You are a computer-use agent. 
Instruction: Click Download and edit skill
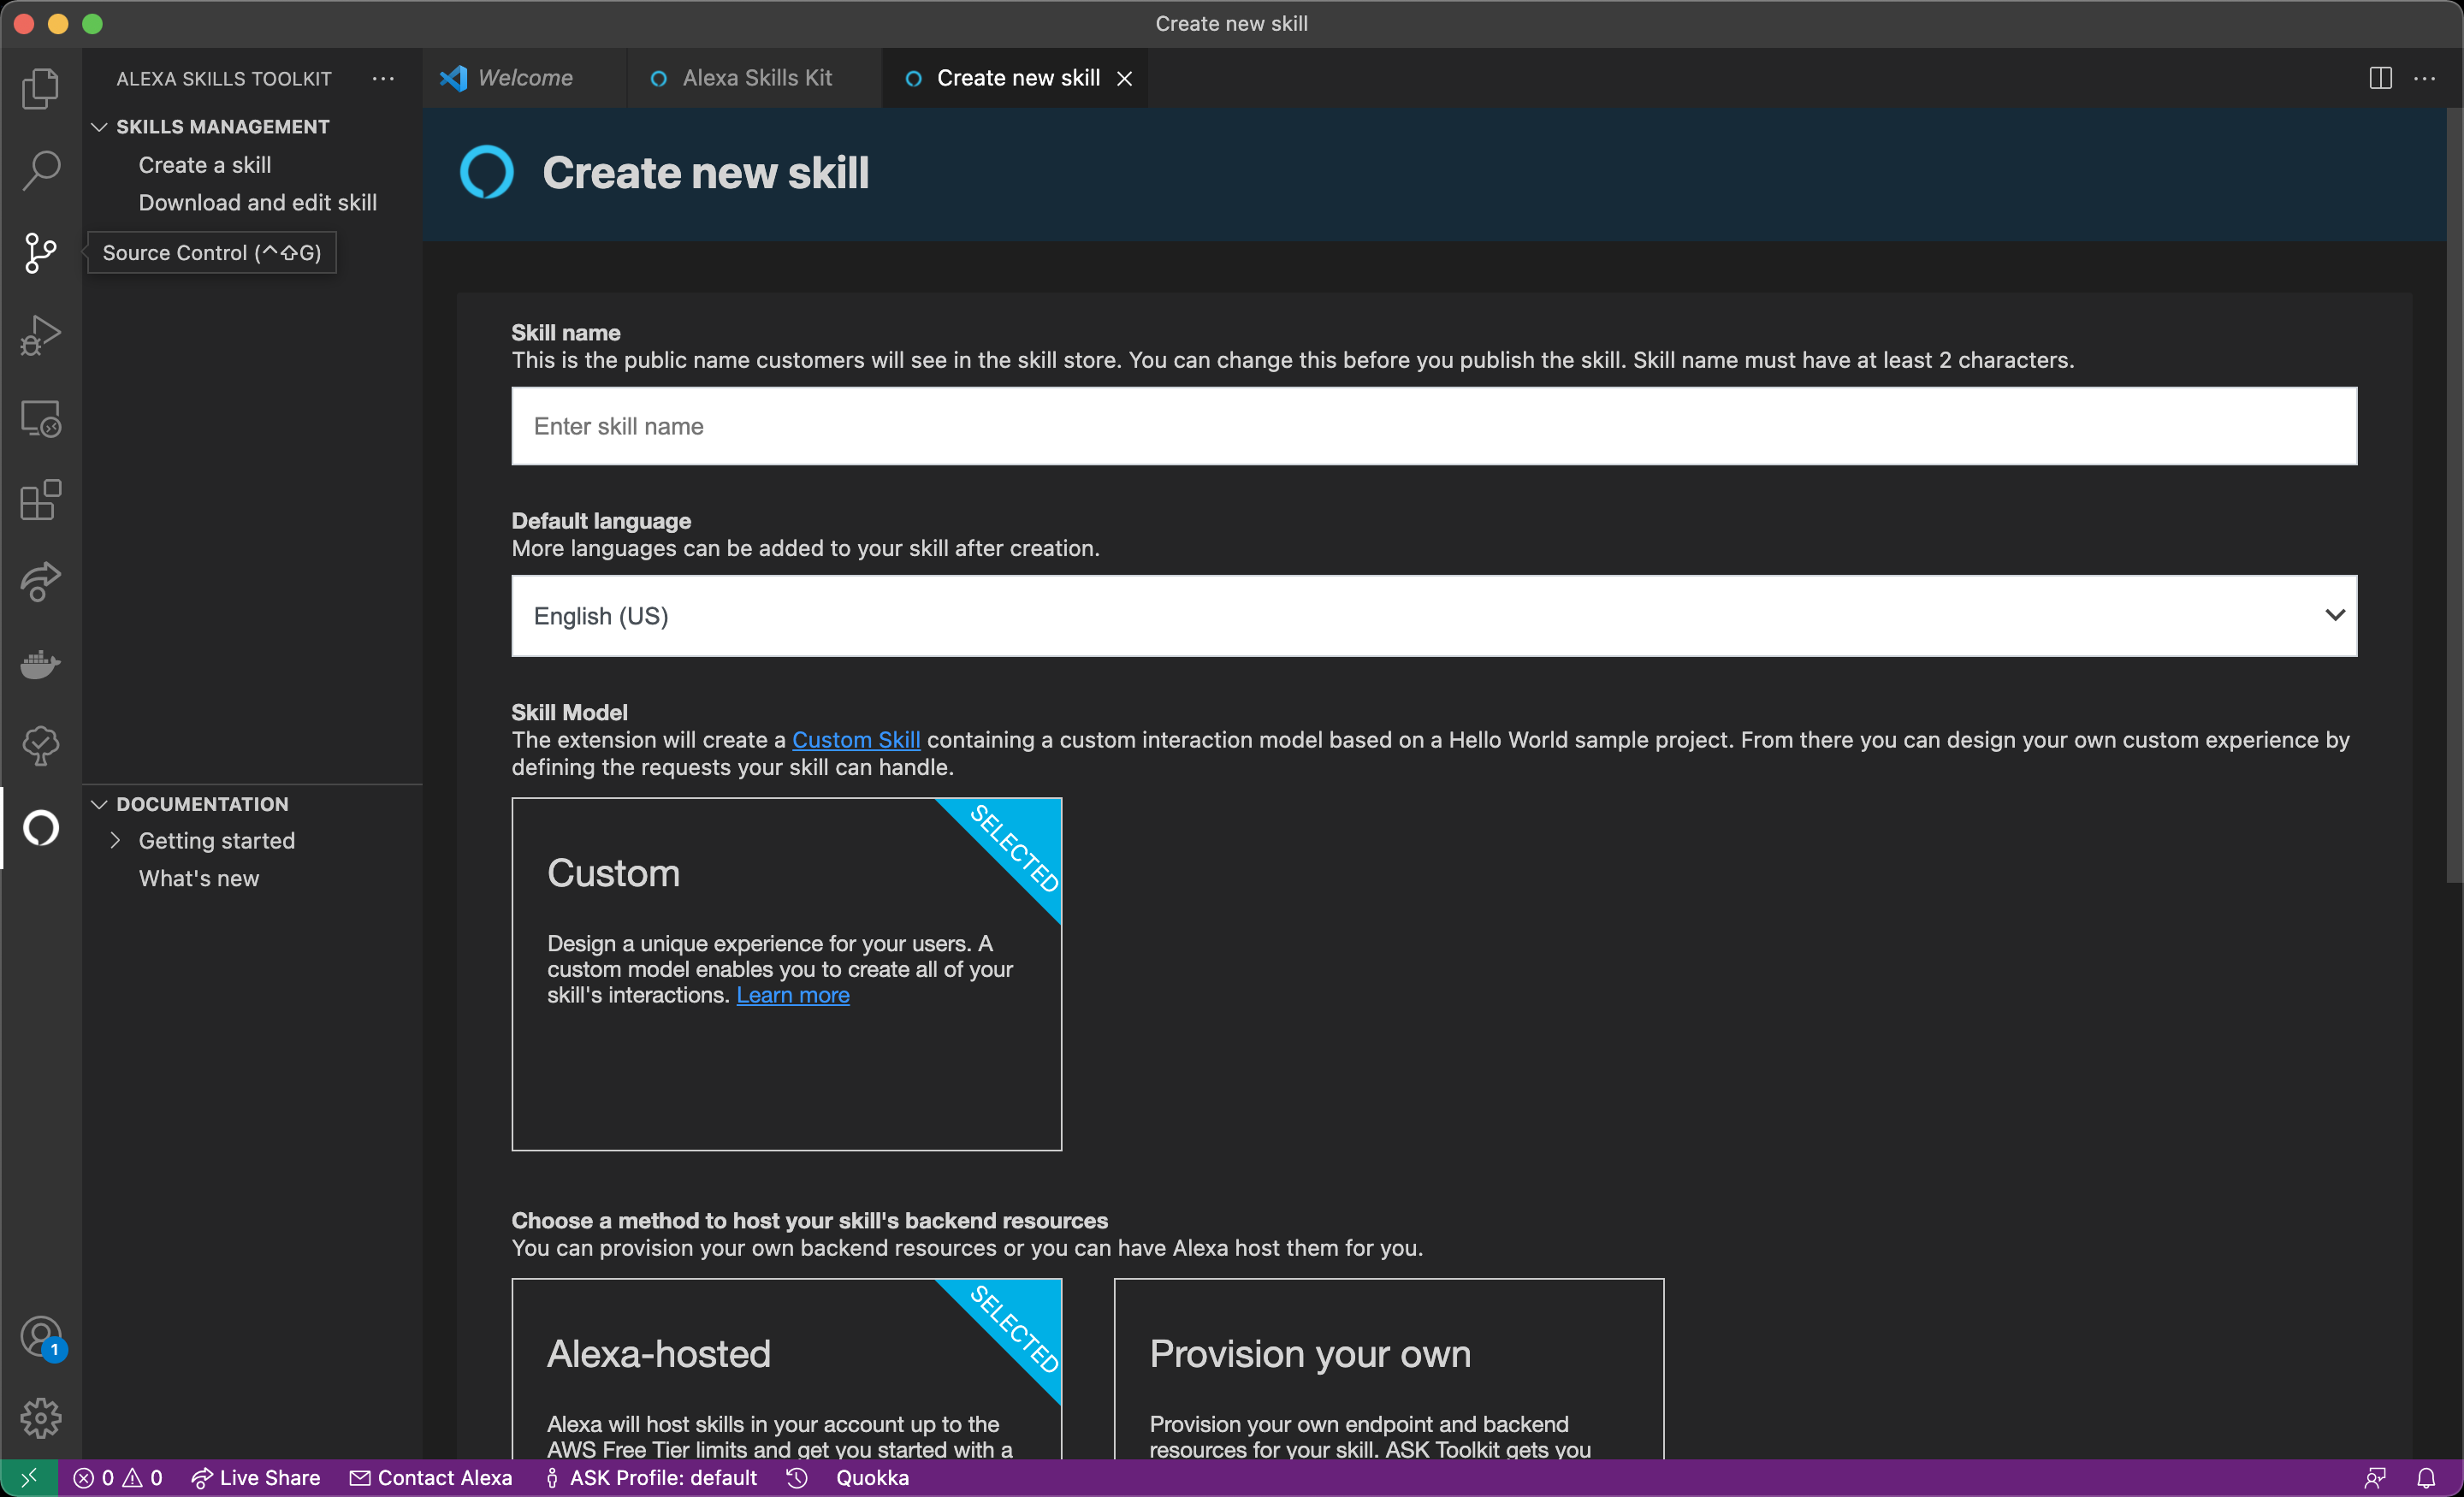(x=257, y=203)
